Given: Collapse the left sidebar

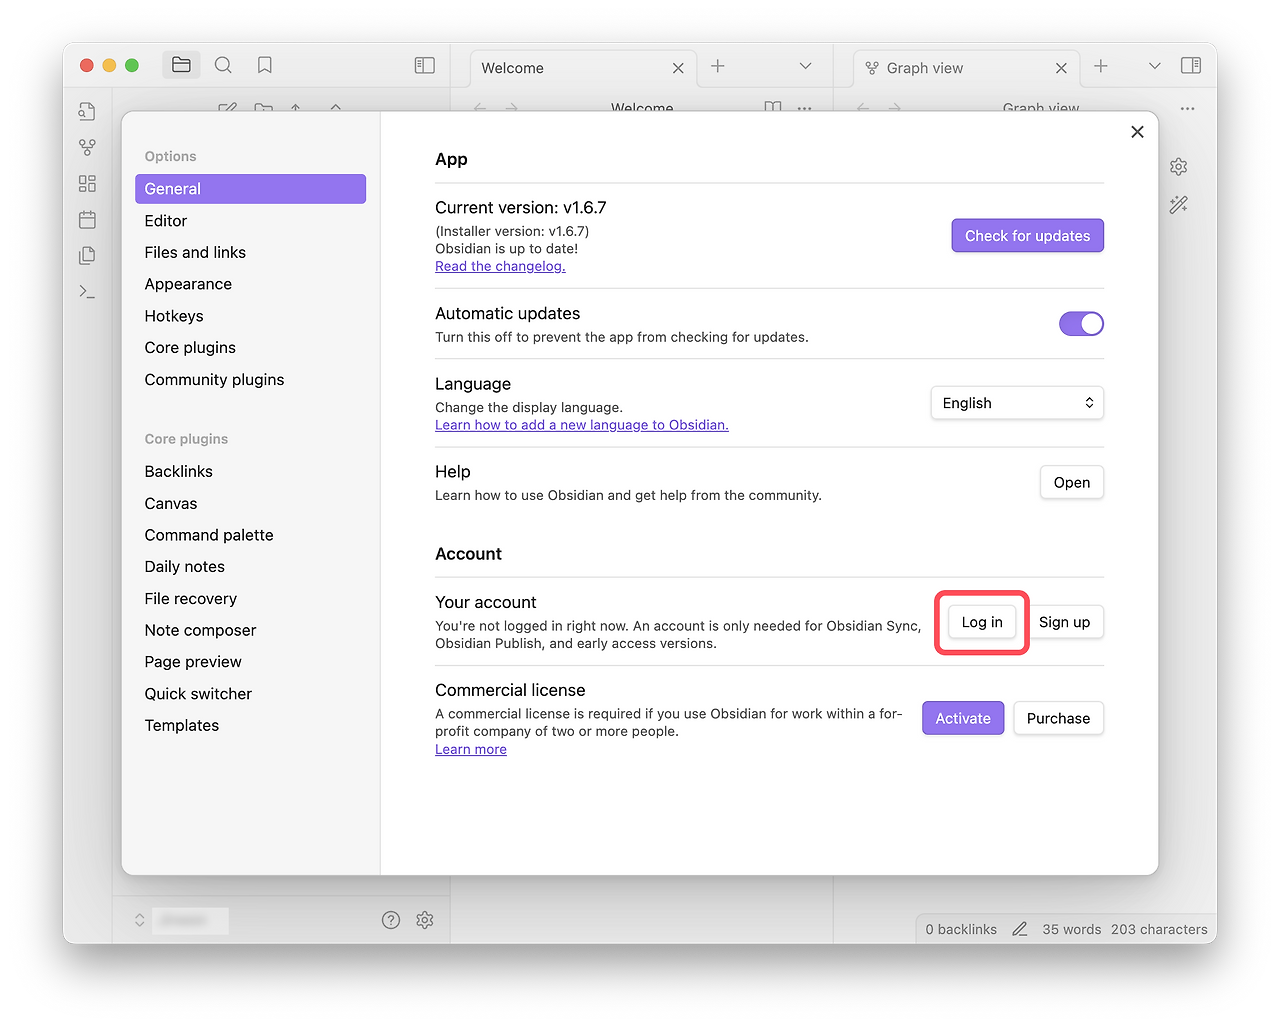Looking at the screenshot, I should pos(425,65).
